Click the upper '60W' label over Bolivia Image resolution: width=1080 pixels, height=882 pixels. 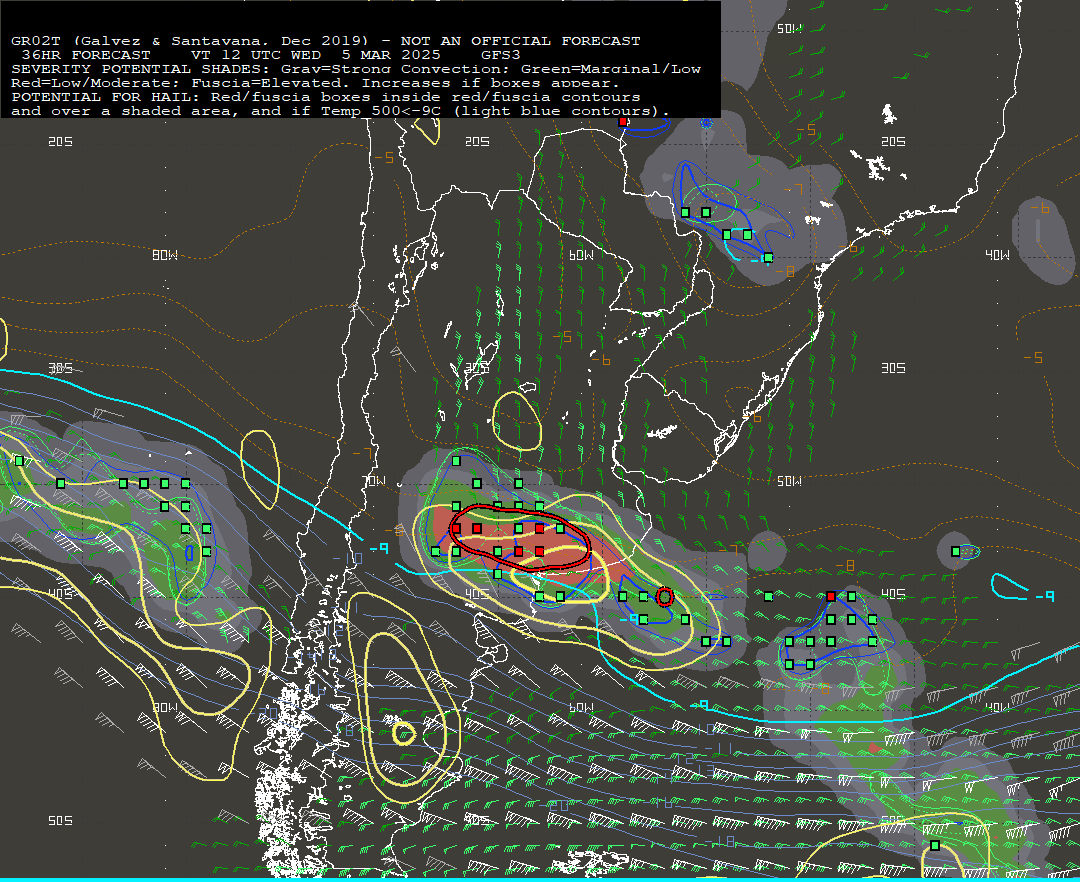pyautogui.click(x=581, y=255)
